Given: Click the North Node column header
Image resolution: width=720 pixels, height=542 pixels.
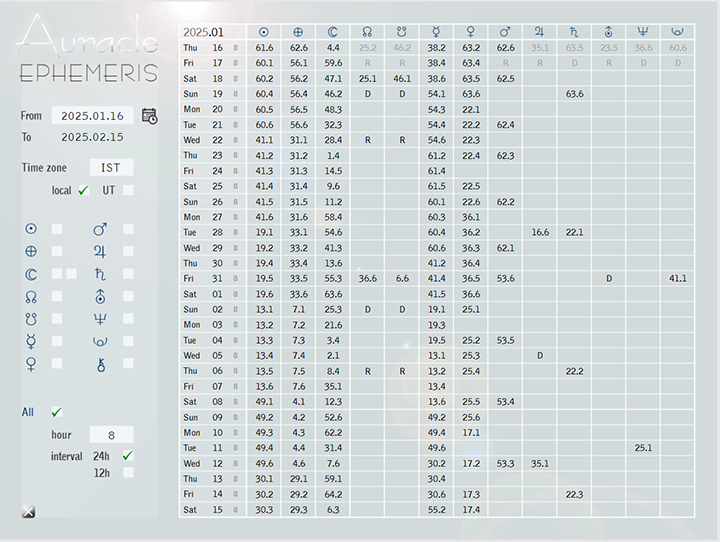Looking at the screenshot, I should click(x=367, y=32).
